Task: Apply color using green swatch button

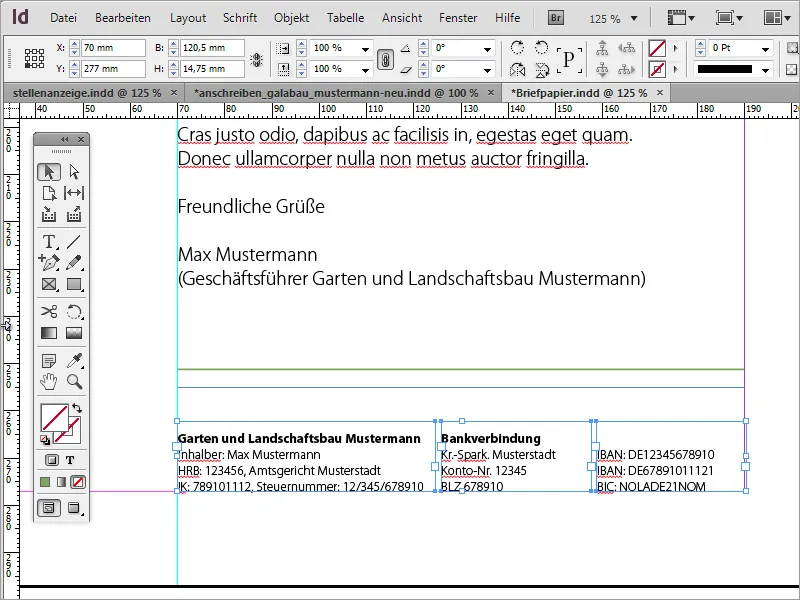Action: 45,482
